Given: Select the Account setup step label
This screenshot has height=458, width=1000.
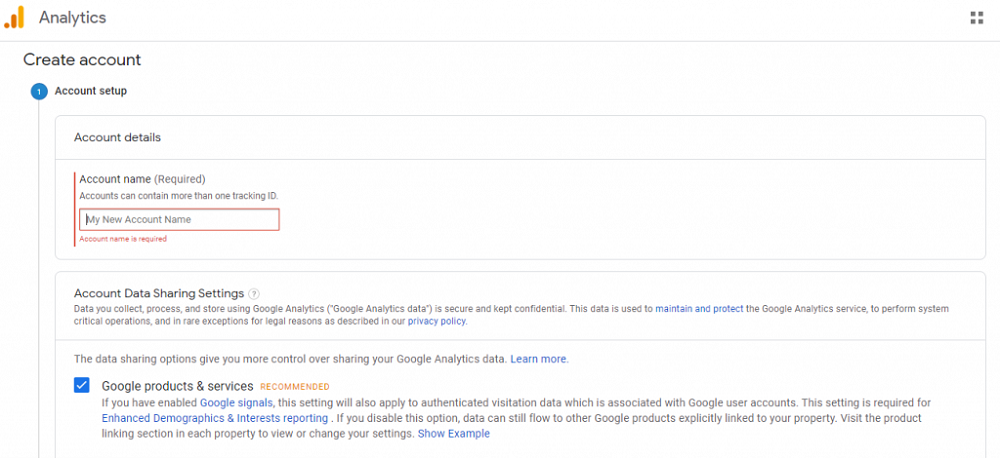Looking at the screenshot, I should (90, 91).
